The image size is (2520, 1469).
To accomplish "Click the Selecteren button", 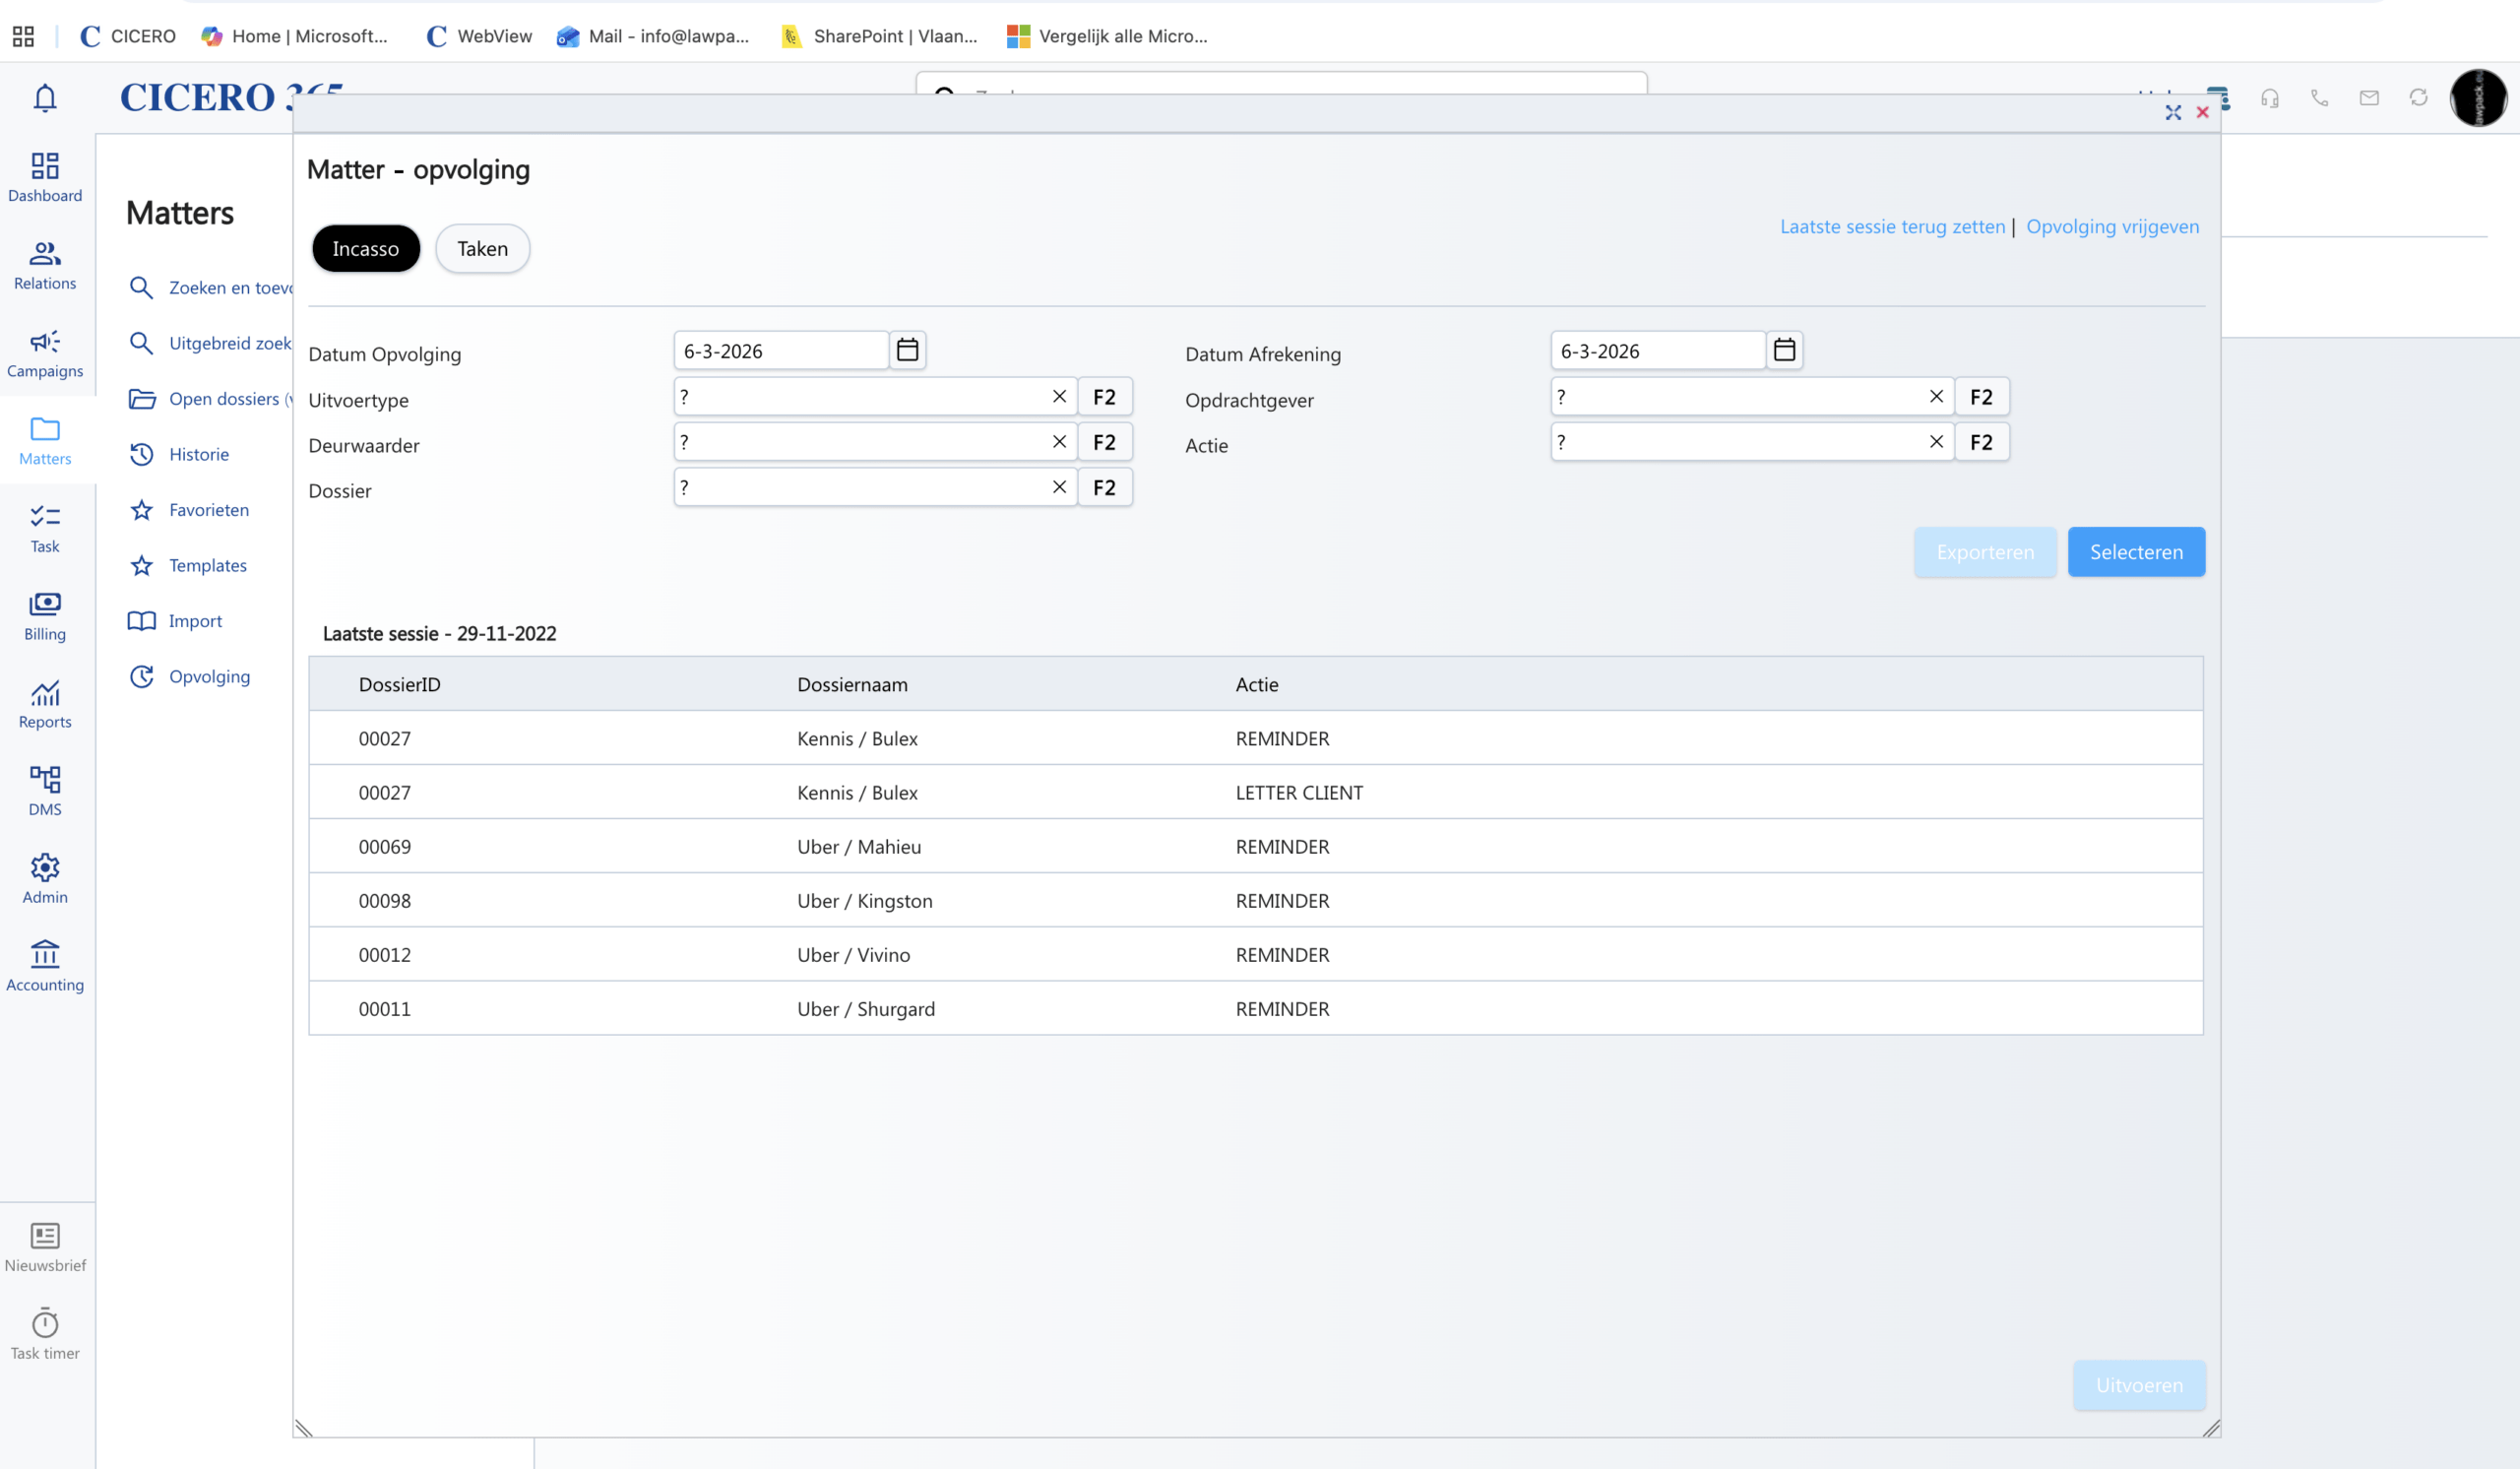I will coord(2135,552).
